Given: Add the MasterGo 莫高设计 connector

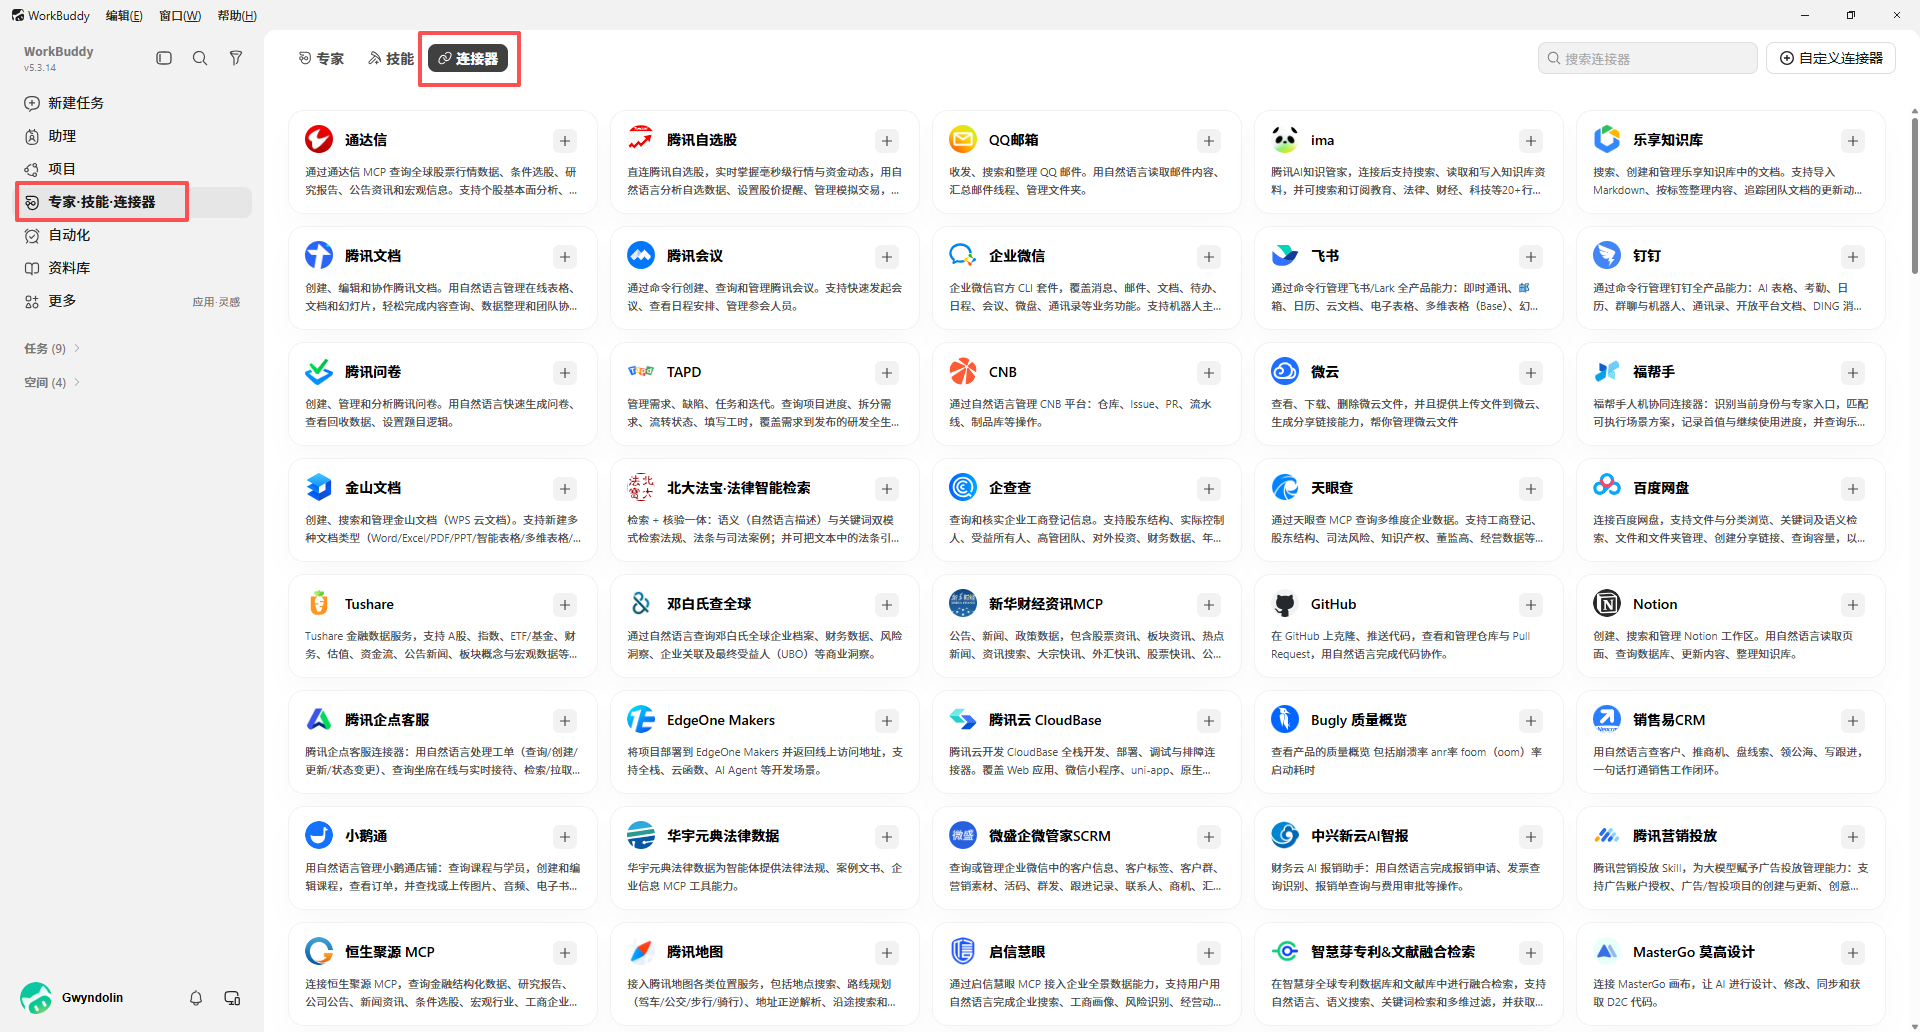Looking at the screenshot, I should 1853,953.
